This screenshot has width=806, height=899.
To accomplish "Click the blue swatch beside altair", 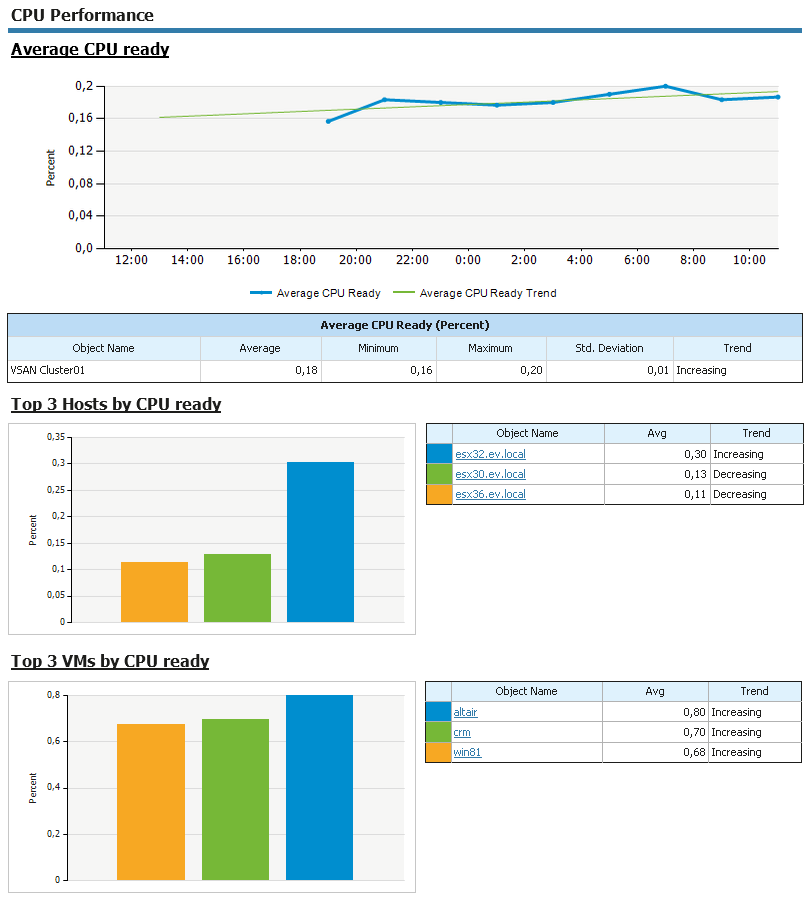I will pos(439,712).
